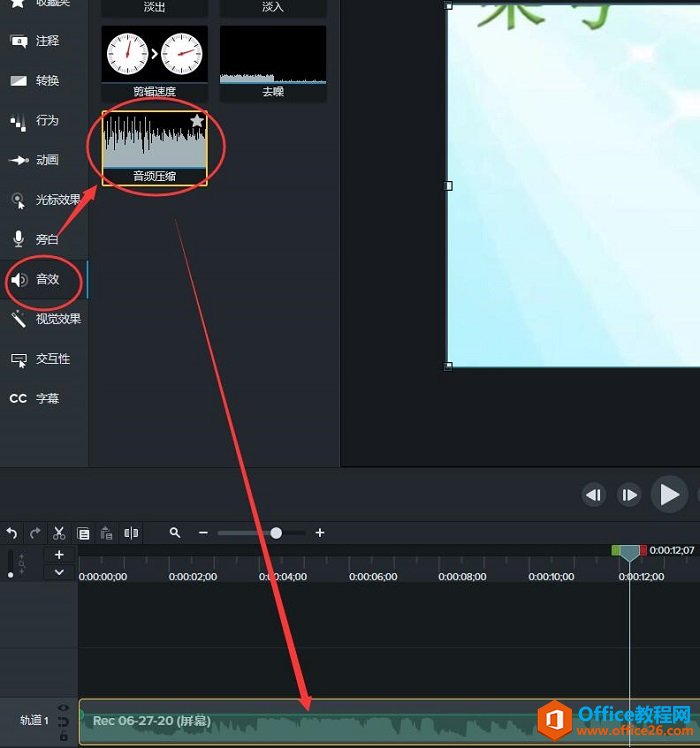700x748 pixels.
Task: Click the timeline zoom magnifier icon
Action: [x=175, y=533]
